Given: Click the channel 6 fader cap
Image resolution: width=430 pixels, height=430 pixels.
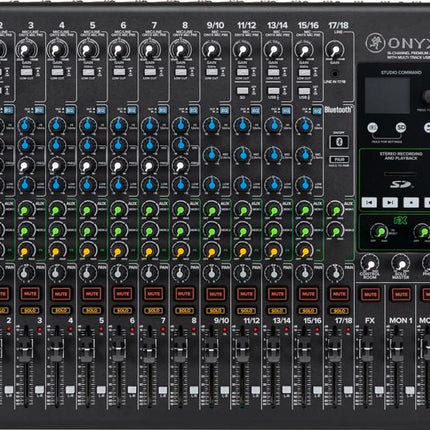Looking at the screenshot, I should [x=118, y=349].
